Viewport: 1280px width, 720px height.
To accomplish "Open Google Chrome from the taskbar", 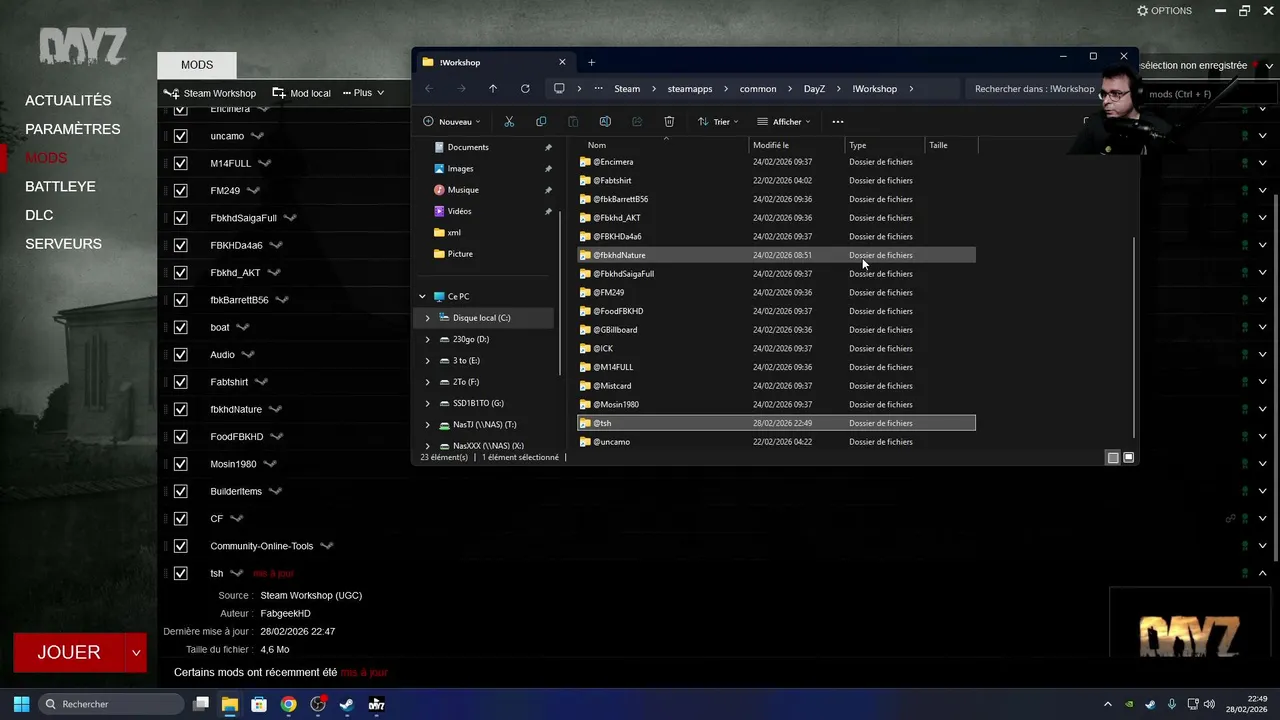I will coord(288,704).
